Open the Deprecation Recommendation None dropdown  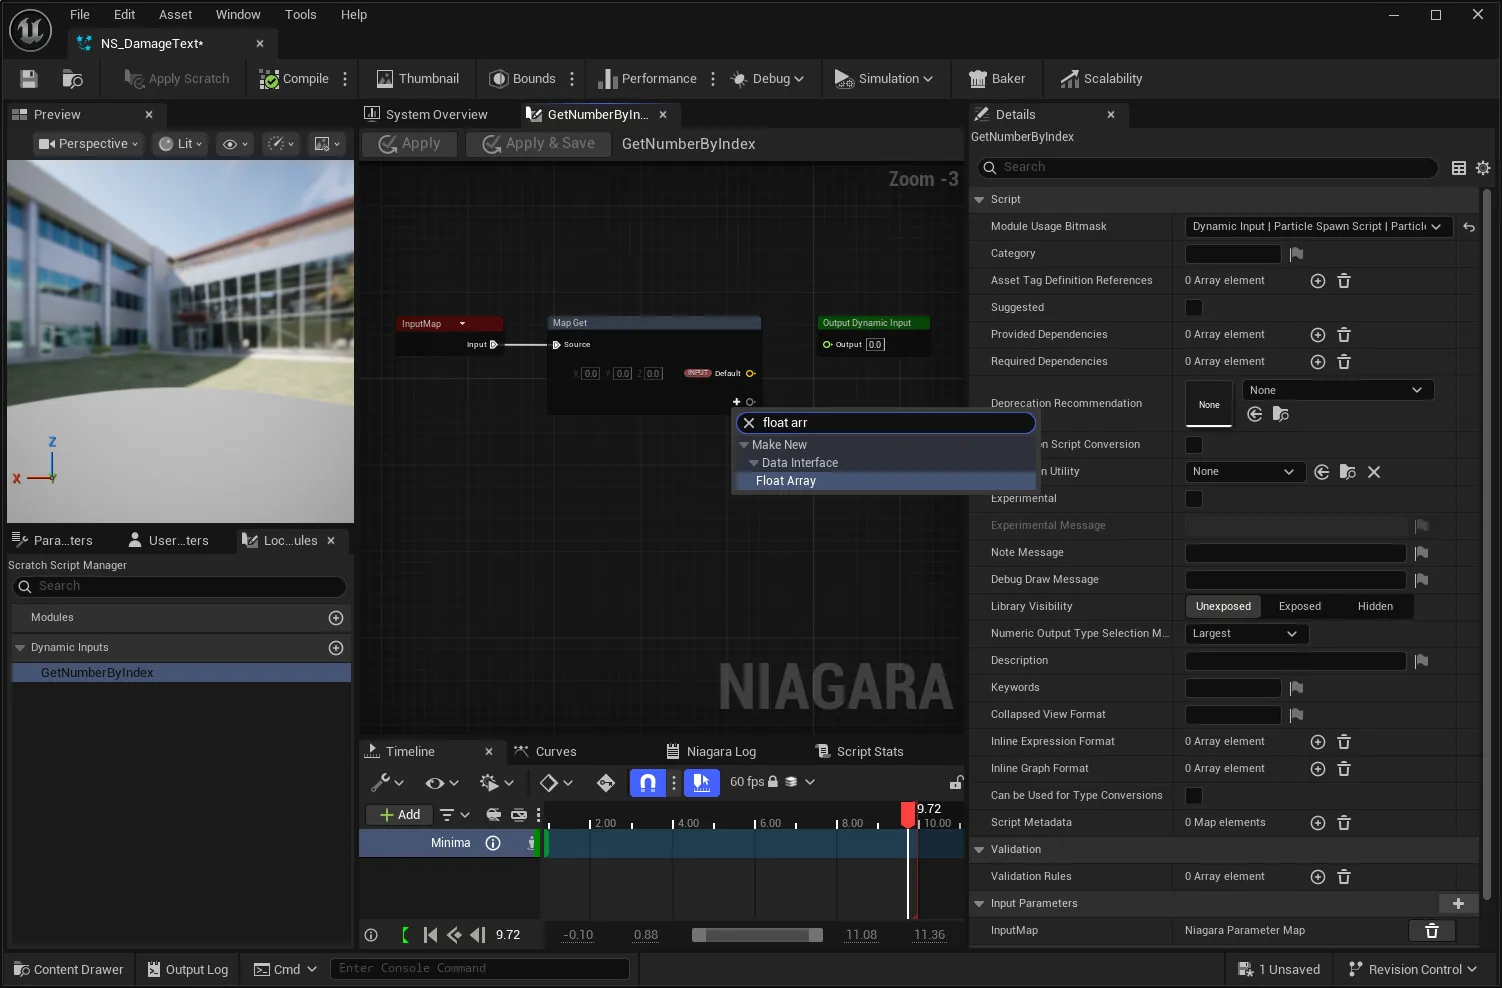tap(1337, 391)
